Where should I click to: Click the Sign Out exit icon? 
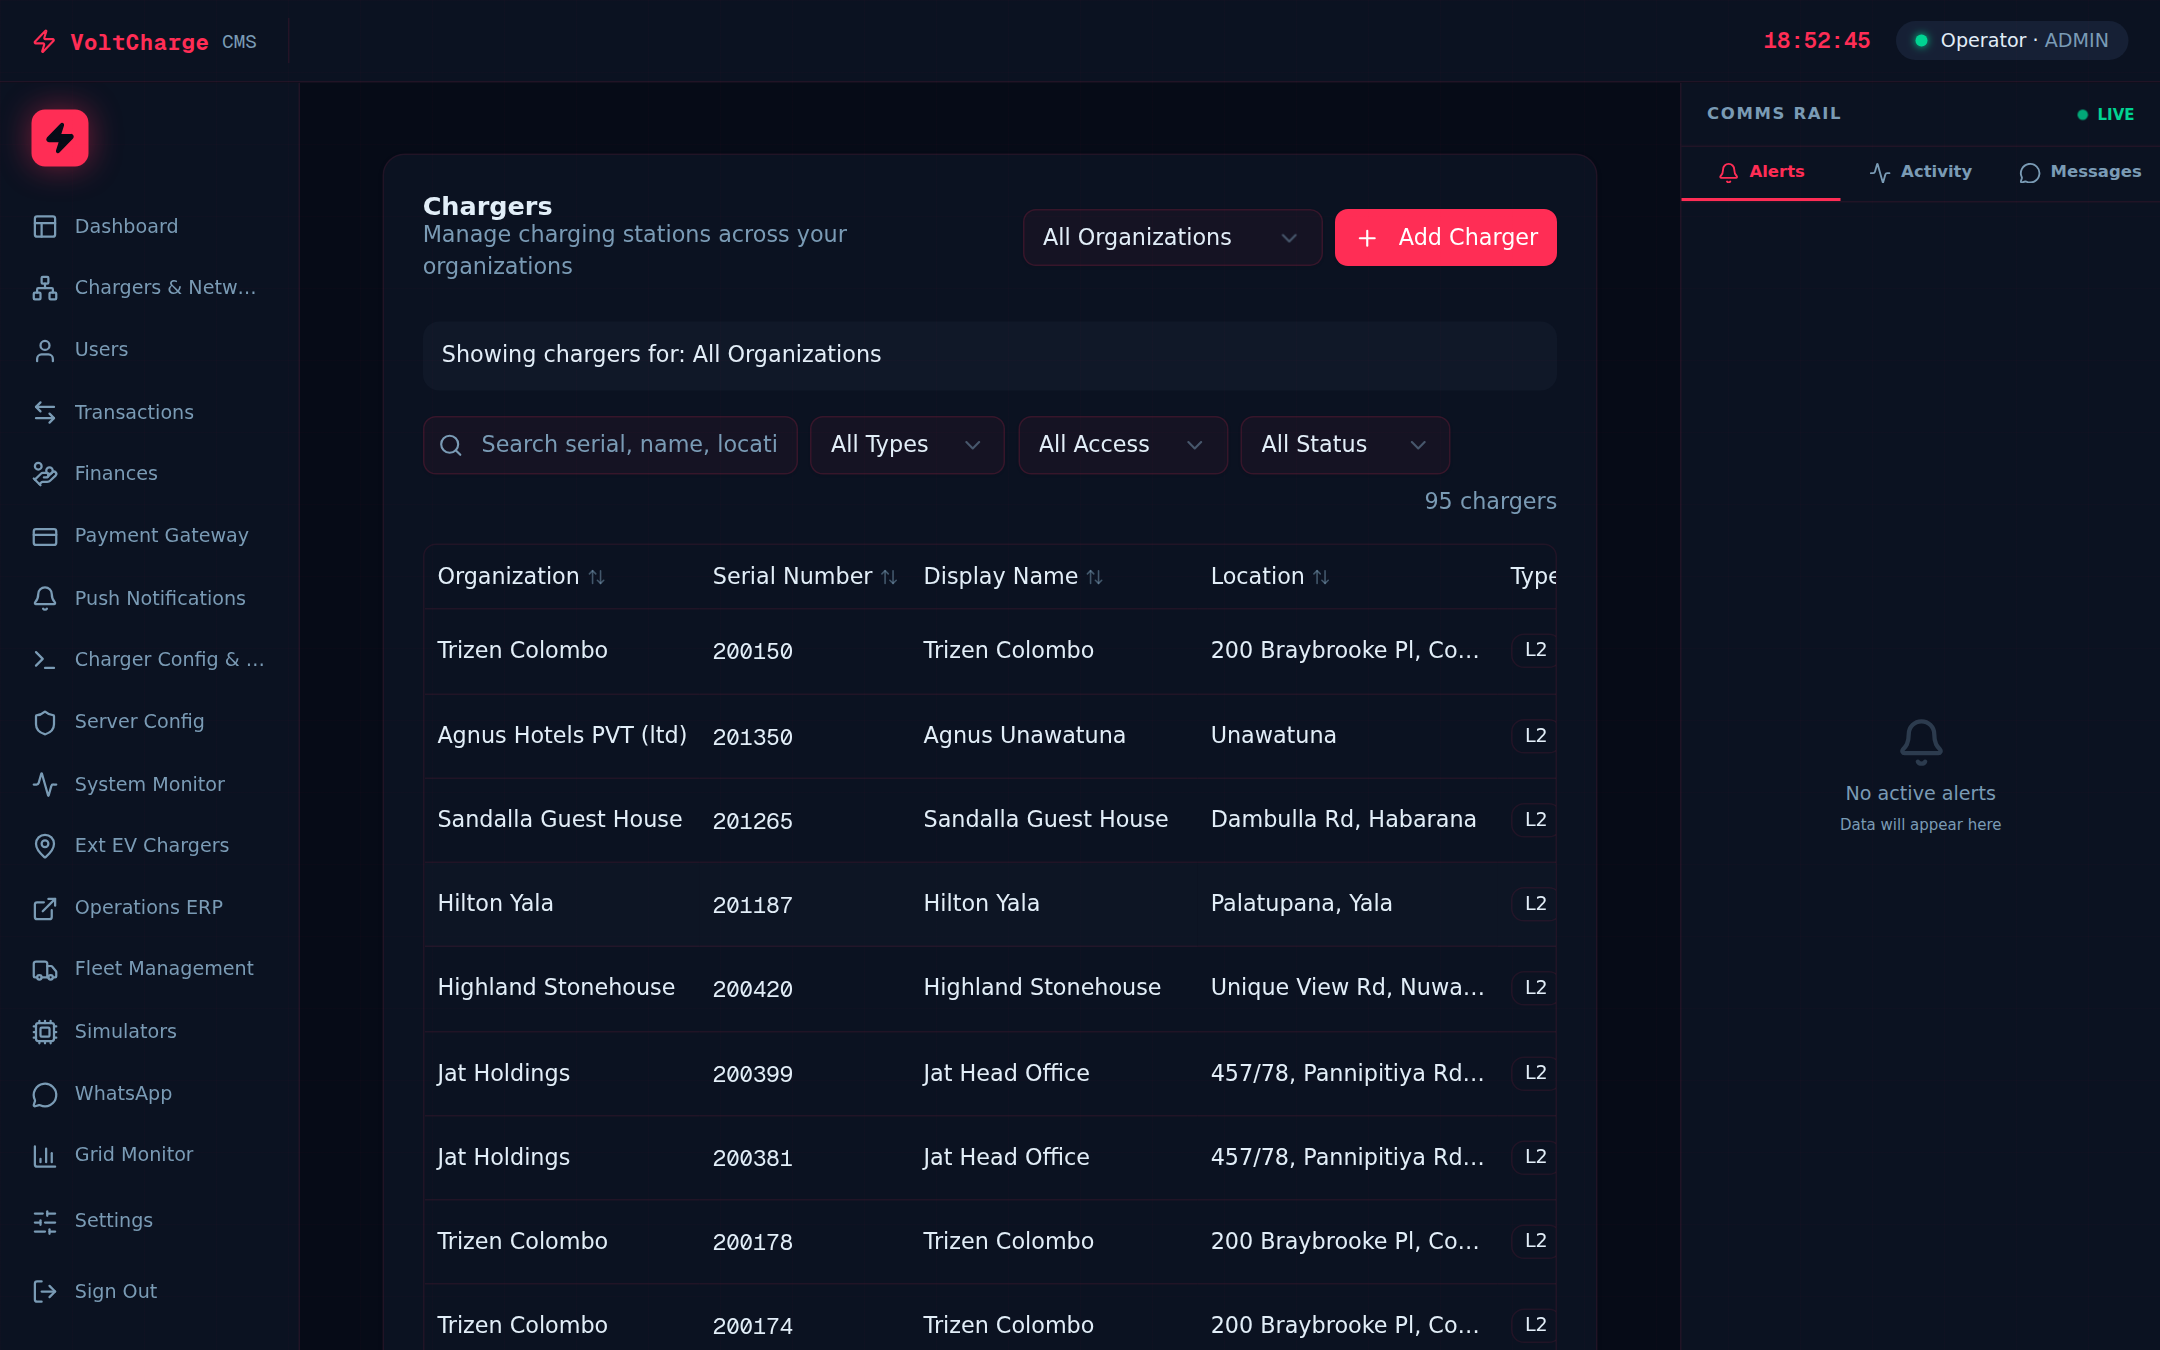[x=45, y=1292]
